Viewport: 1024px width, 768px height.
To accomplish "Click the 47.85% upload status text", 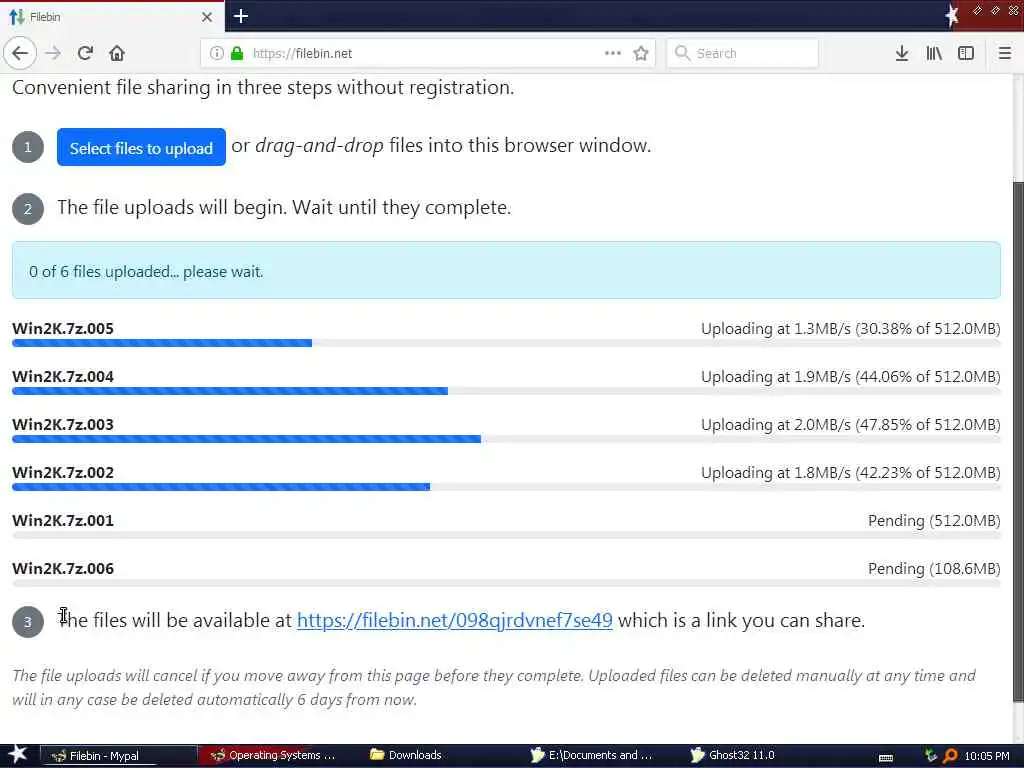I will point(850,424).
